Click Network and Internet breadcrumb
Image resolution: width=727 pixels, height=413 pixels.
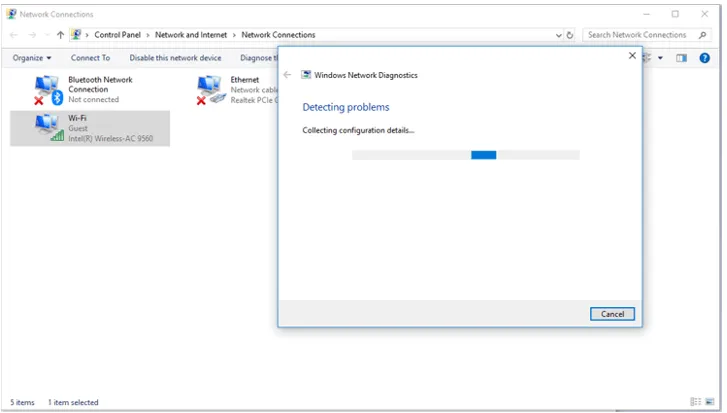pos(191,35)
